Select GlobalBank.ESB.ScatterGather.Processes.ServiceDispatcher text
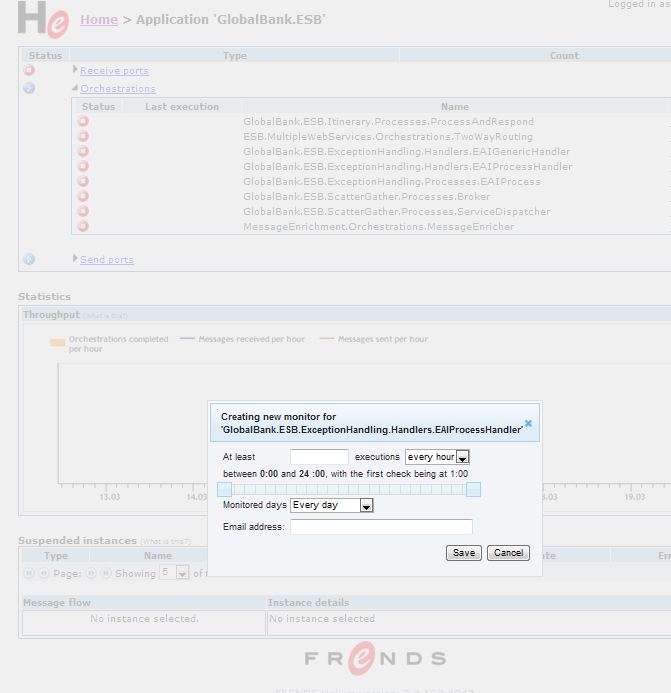The width and height of the screenshot is (671, 693). click(x=396, y=212)
